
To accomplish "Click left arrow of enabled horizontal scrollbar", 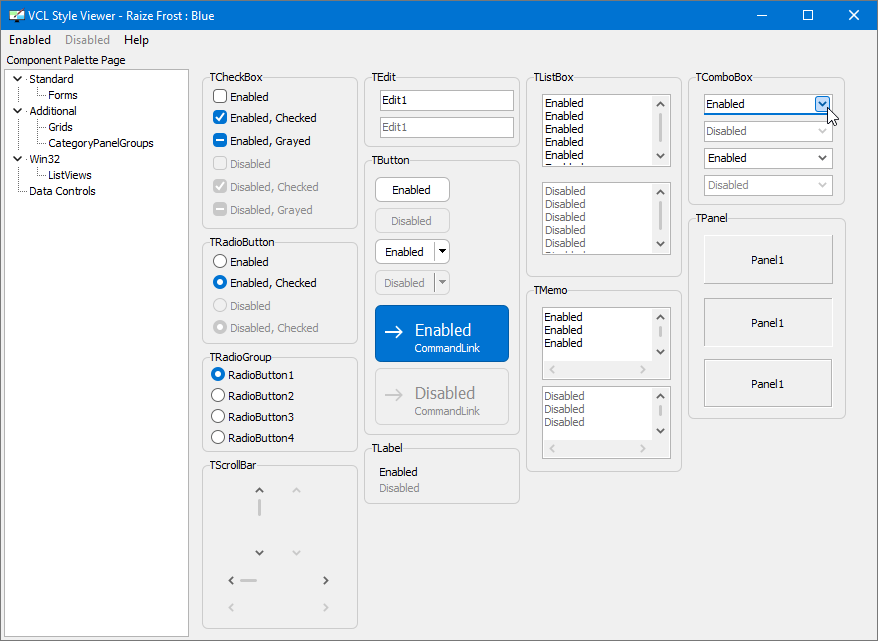I will [231, 581].
